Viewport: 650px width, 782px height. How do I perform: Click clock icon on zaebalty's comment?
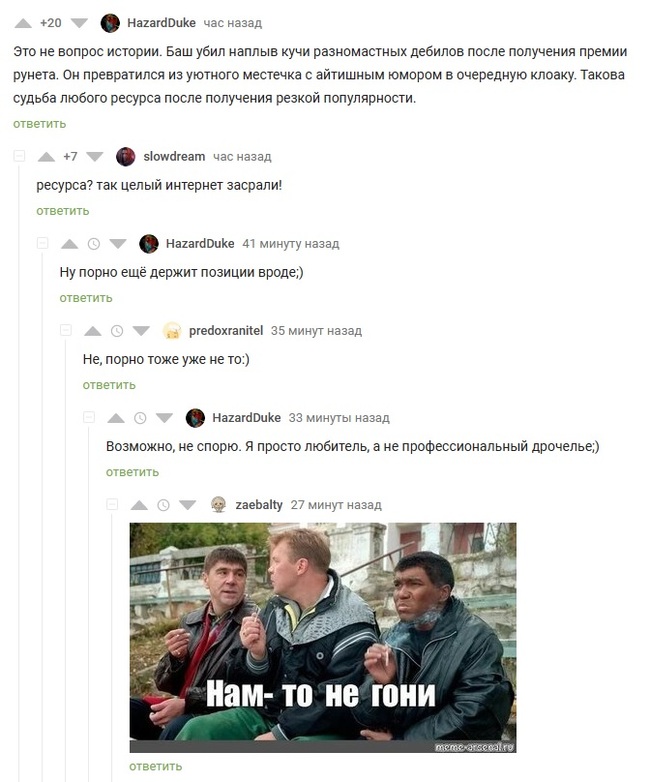pyautogui.click(x=163, y=505)
